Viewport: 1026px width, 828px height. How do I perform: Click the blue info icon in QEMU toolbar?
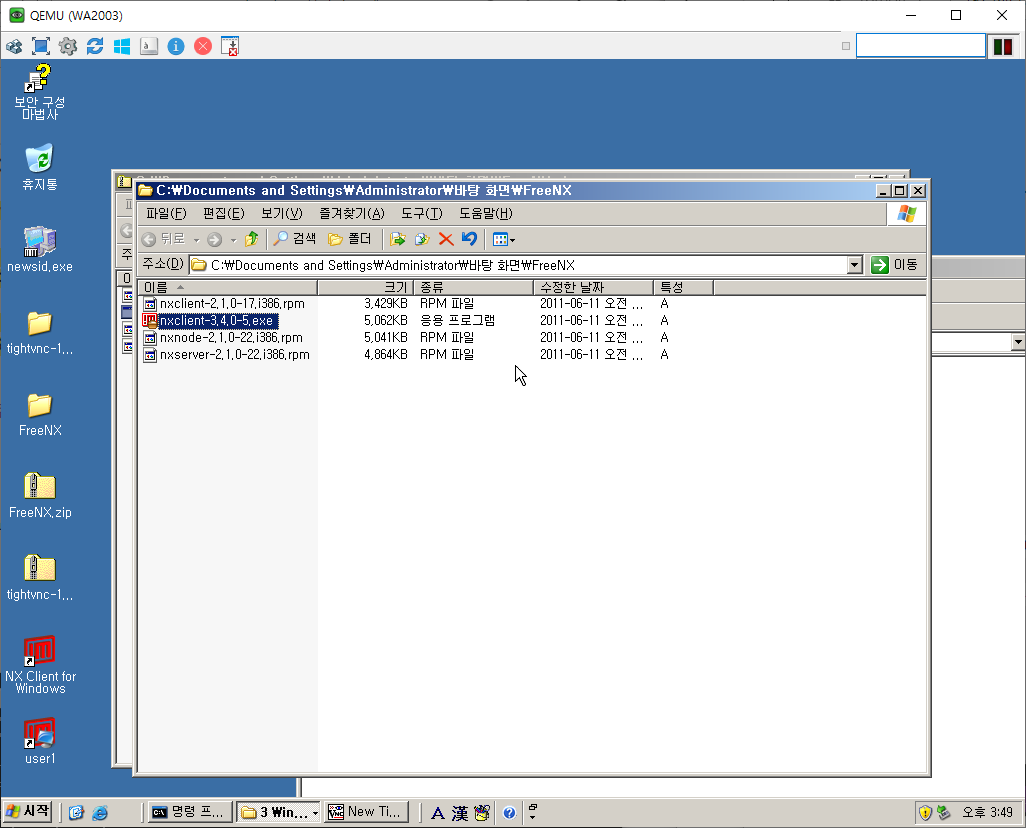176,46
